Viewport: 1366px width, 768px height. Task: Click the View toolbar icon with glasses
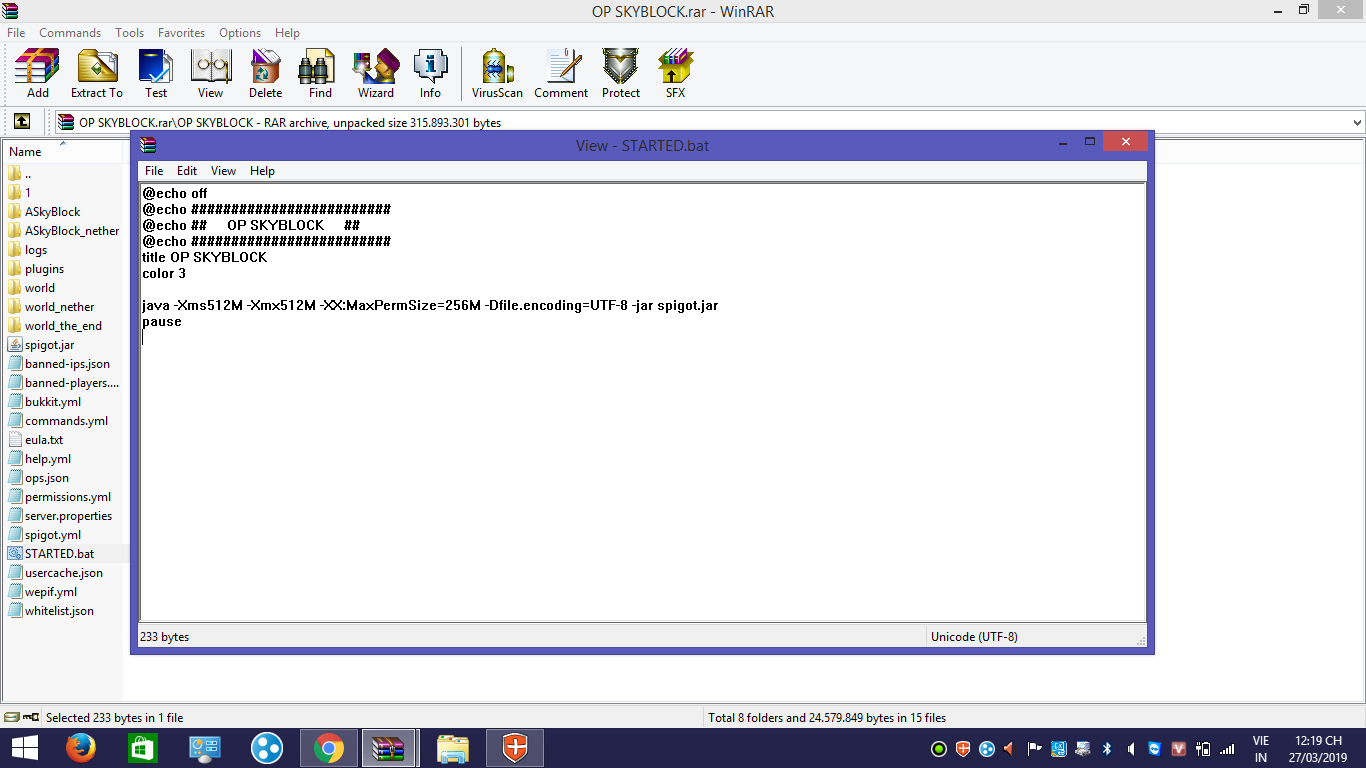(x=210, y=74)
